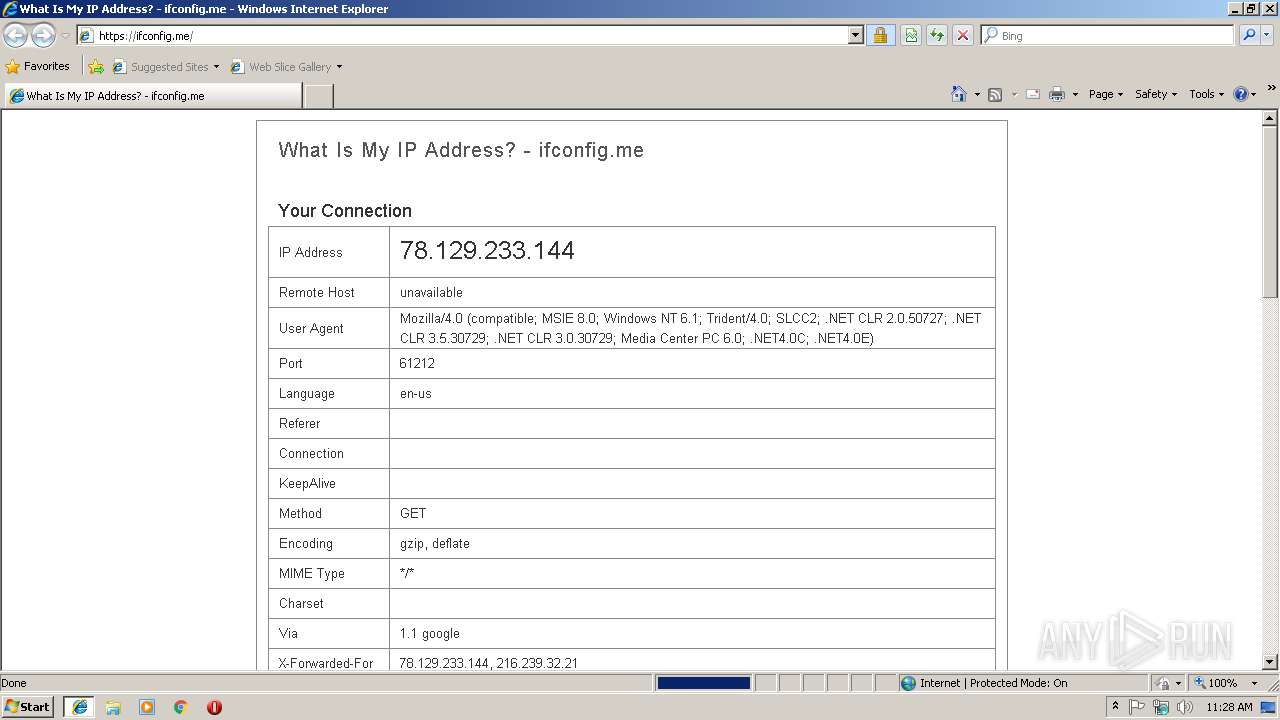Click the Via value 1.1 google
Screen dimensions: 1280x720
[x=430, y=633]
